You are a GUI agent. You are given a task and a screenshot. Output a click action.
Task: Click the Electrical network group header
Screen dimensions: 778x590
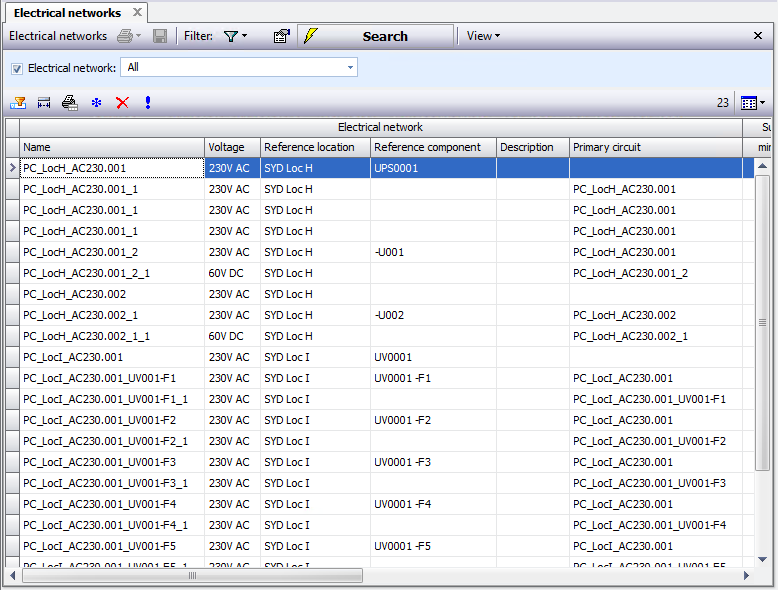click(381, 128)
